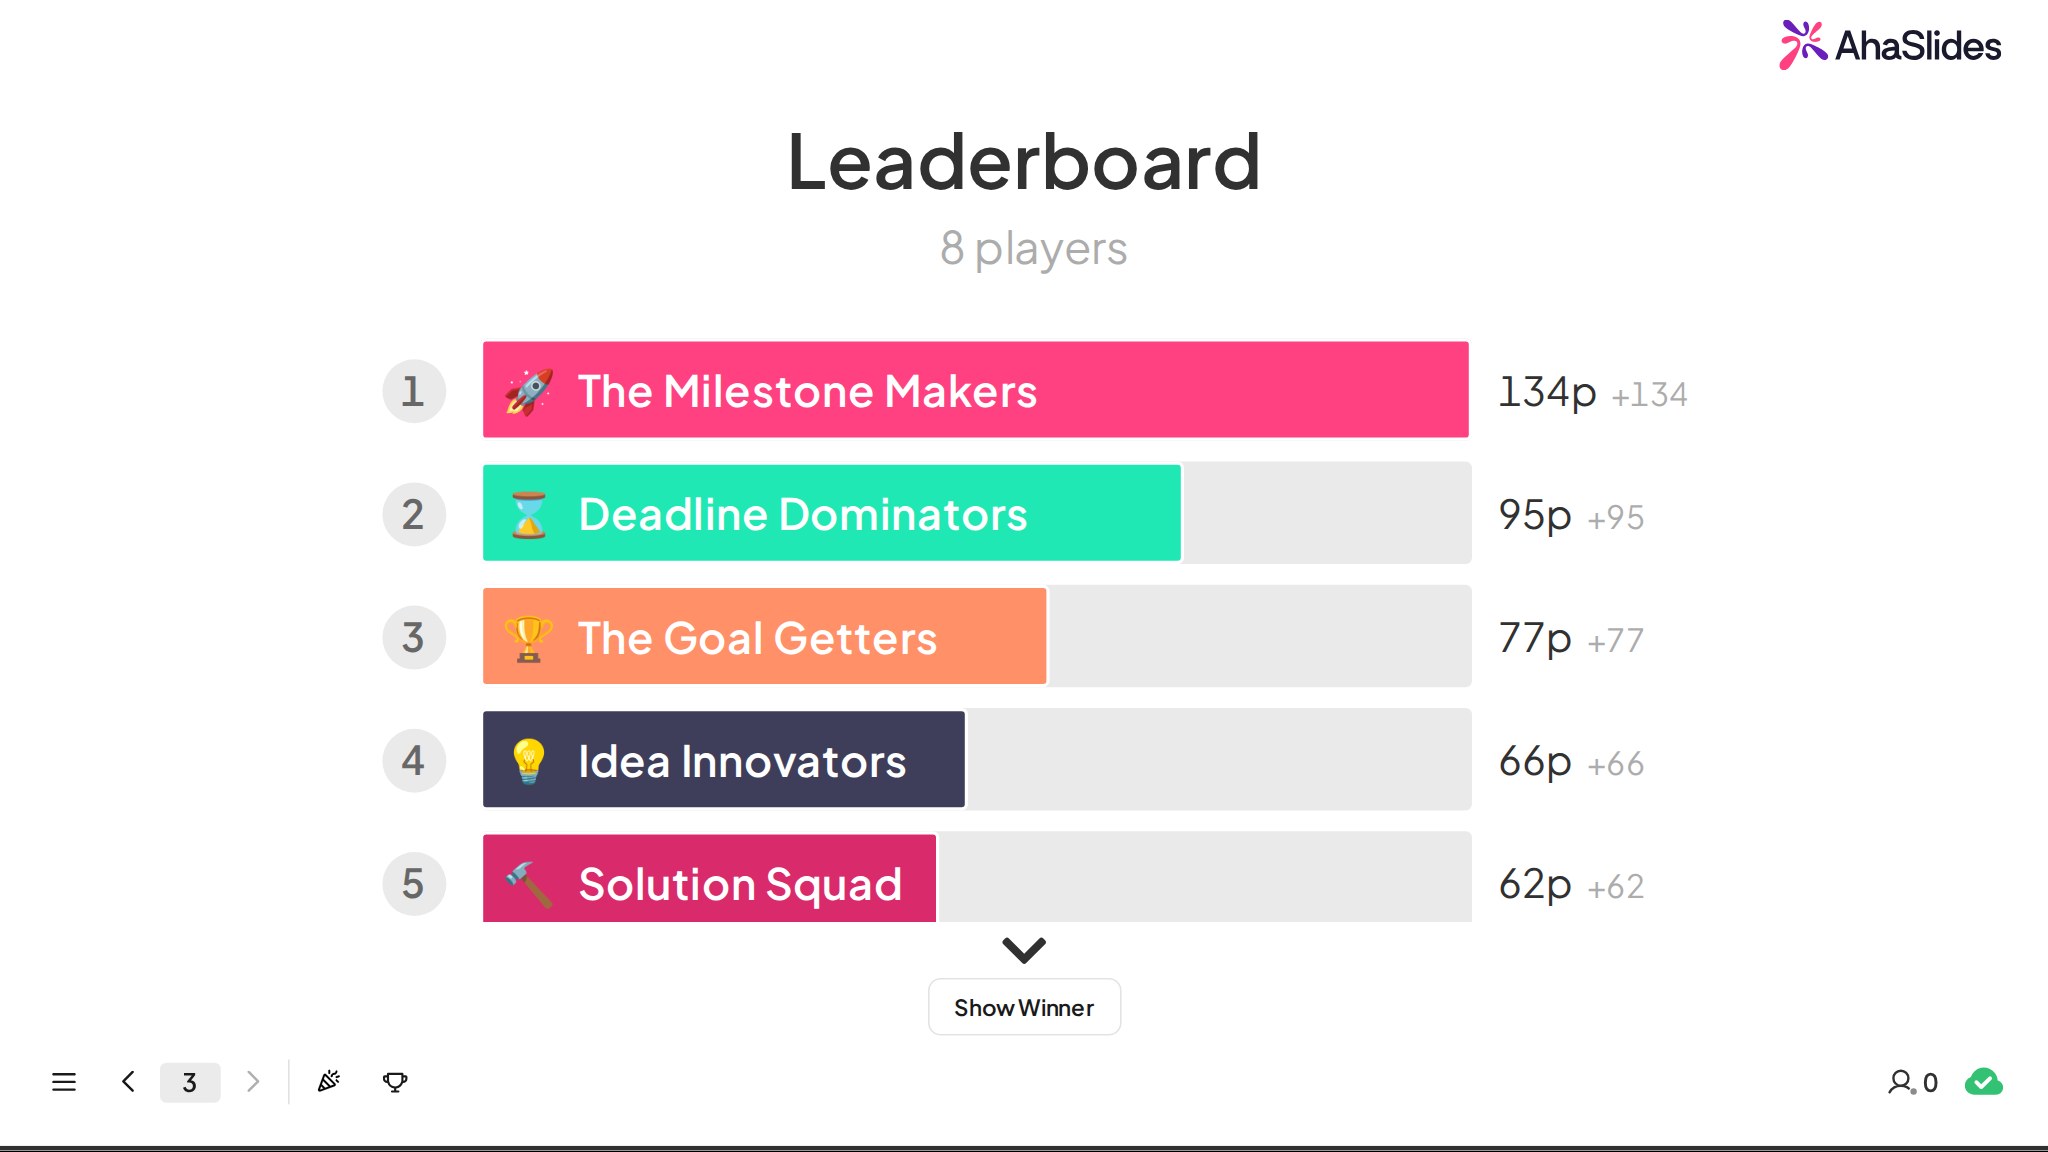Click the 134p score label
The height and width of the screenshot is (1152, 2048).
pyautogui.click(x=1547, y=392)
